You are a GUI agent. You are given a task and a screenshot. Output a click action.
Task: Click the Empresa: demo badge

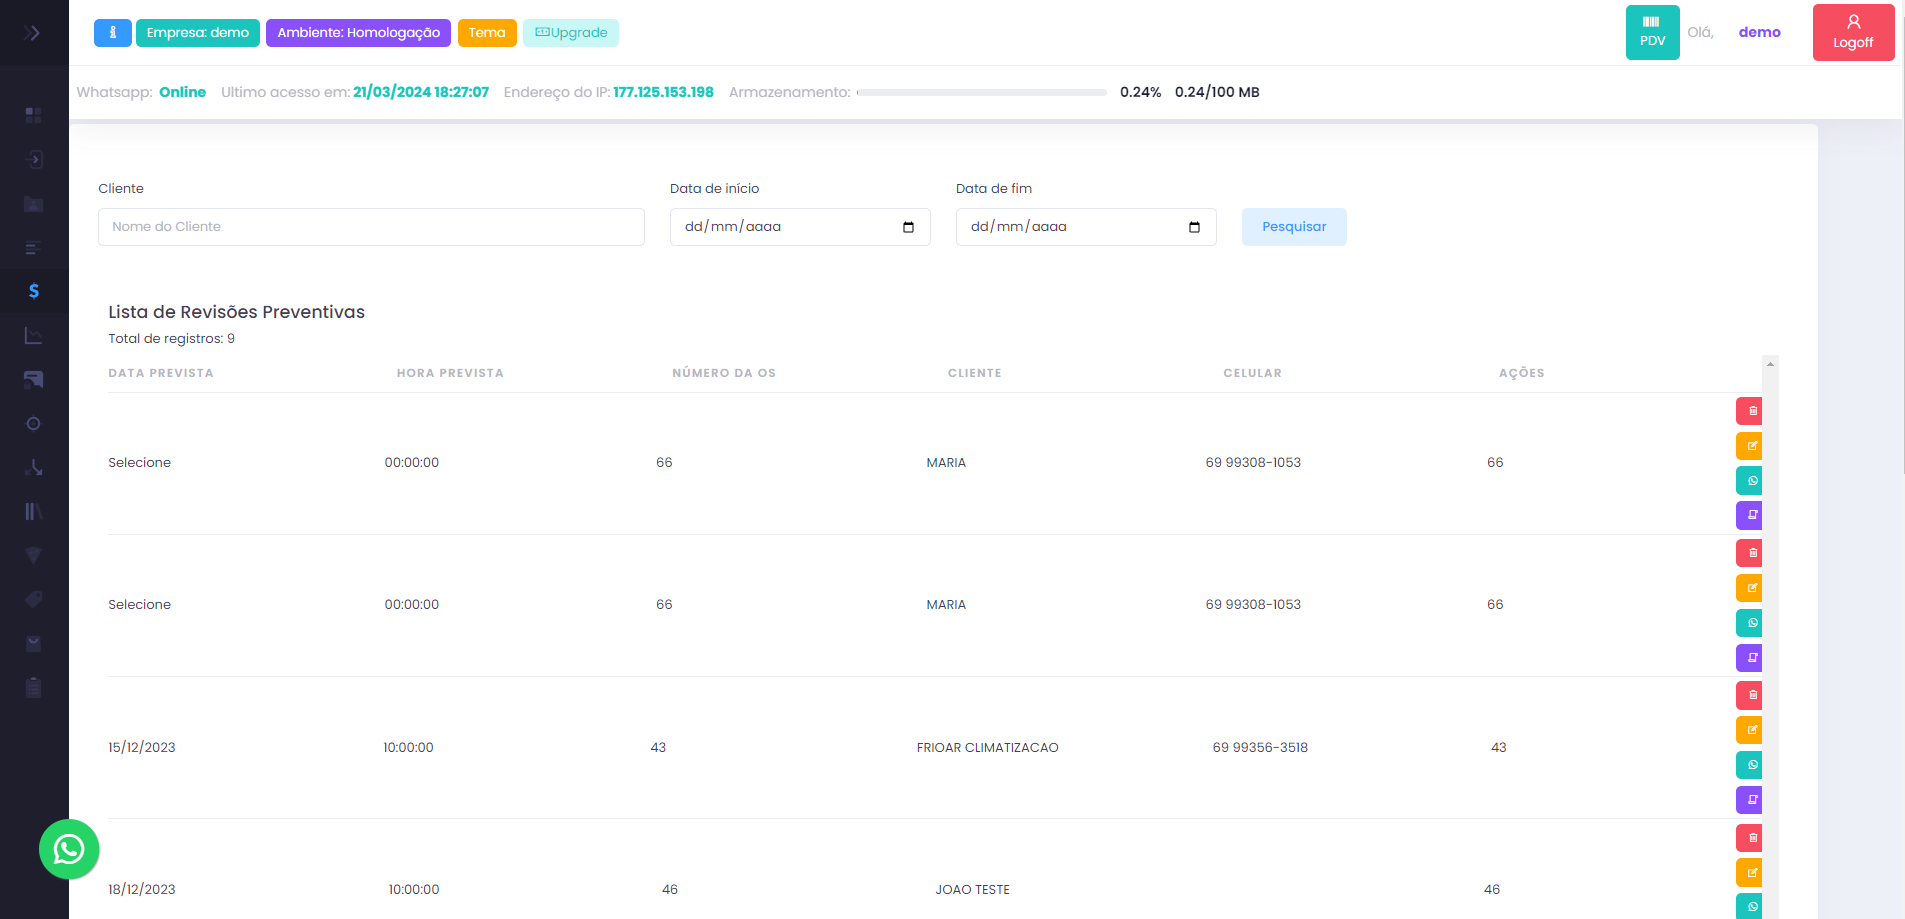(x=198, y=33)
